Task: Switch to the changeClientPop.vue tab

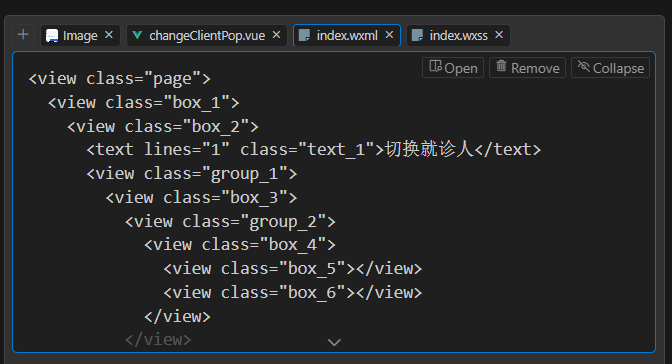Action: tap(207, 35)
